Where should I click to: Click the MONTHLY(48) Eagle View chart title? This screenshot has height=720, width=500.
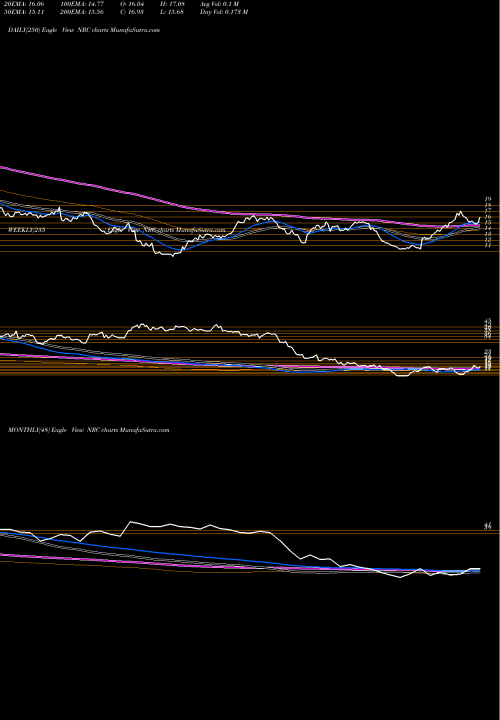pyautogui.click(x=89, y=430)
